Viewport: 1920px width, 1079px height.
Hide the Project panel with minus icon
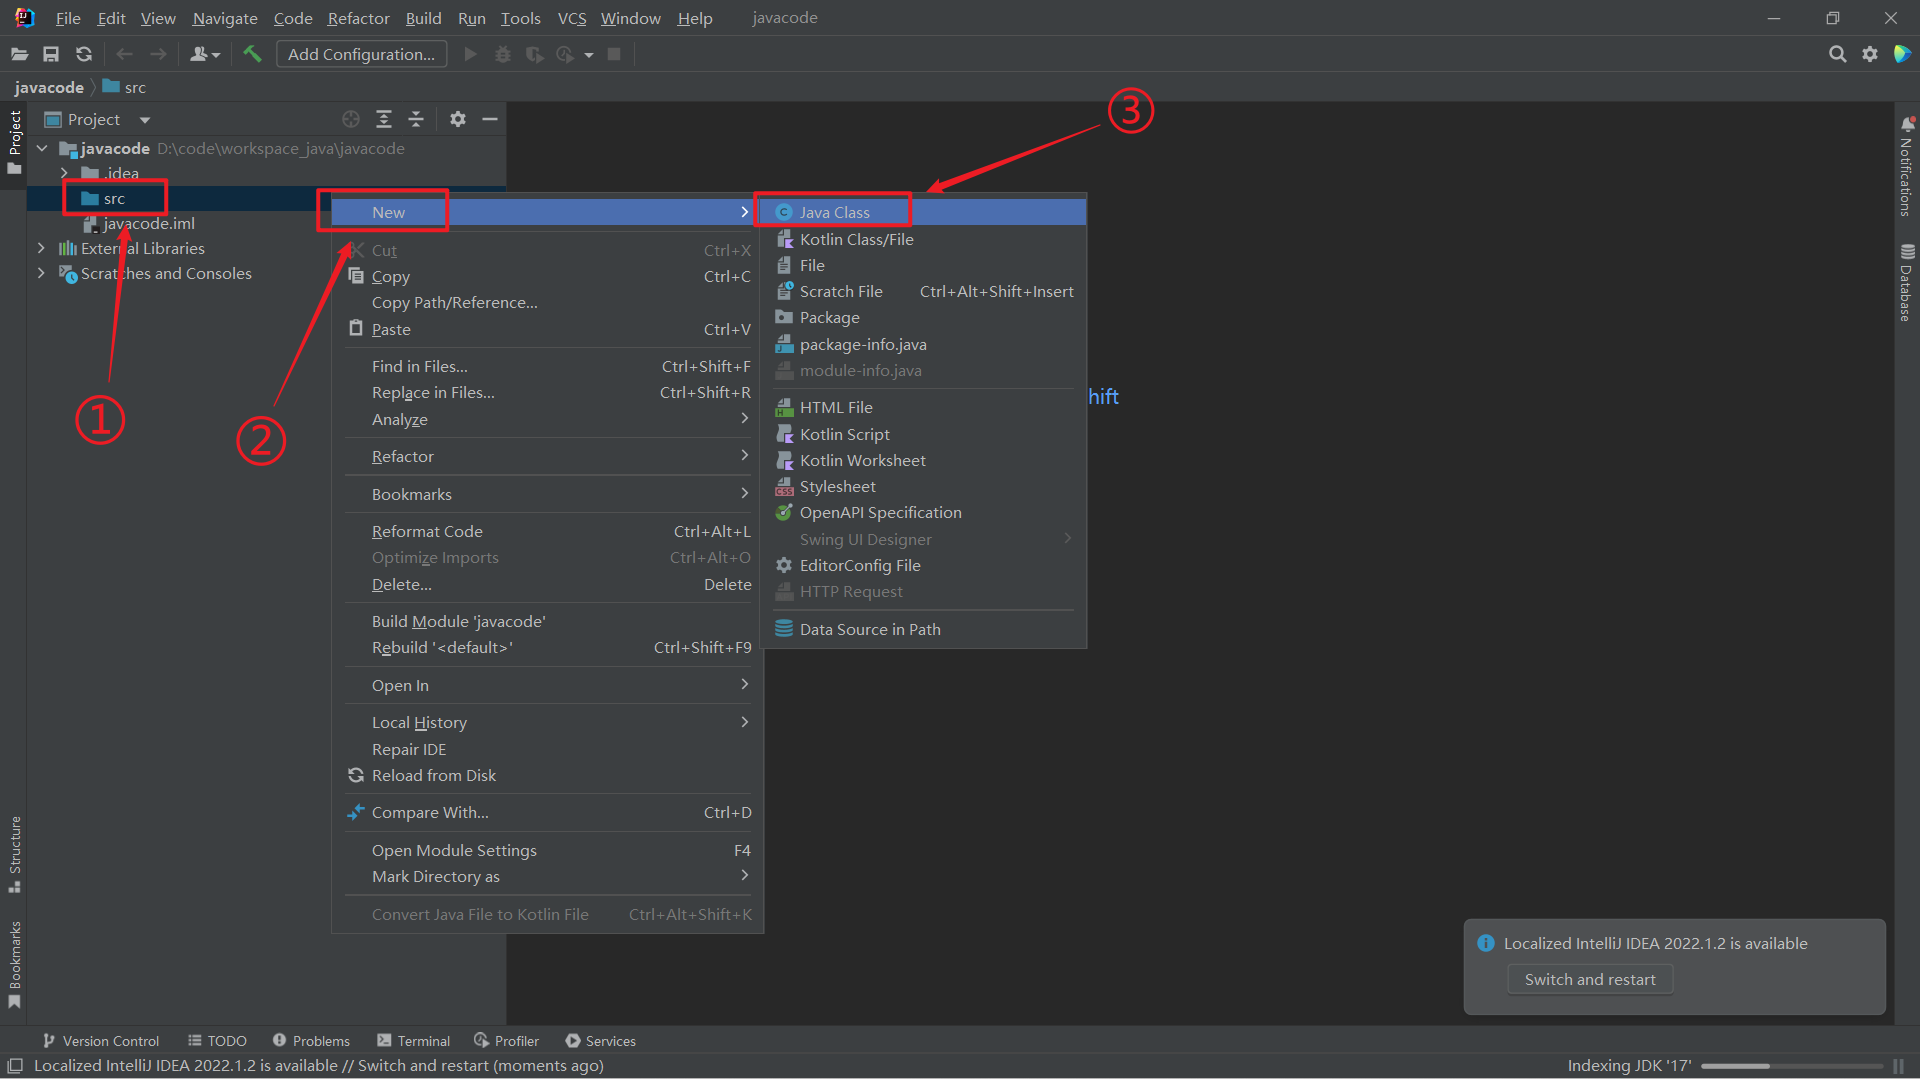(490, 119)
